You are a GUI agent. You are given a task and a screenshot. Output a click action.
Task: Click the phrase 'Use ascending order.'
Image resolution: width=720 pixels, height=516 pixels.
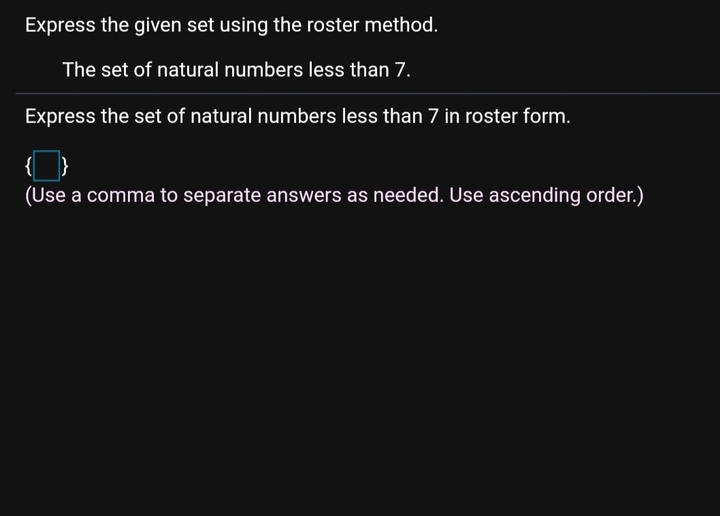546,195
